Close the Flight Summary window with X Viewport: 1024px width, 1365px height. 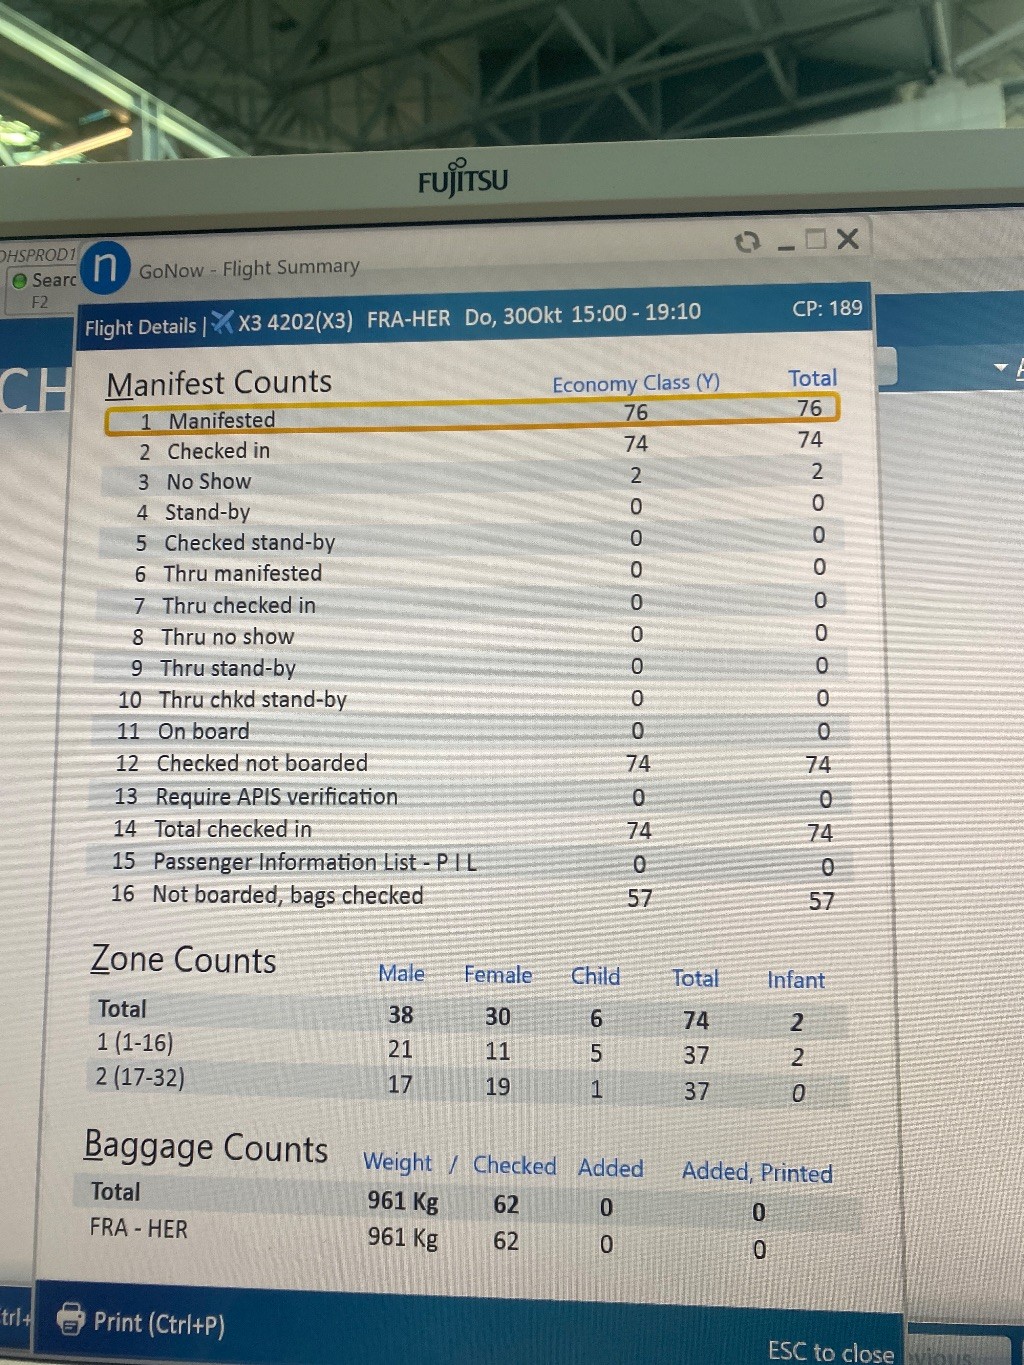tap(848, 239)
